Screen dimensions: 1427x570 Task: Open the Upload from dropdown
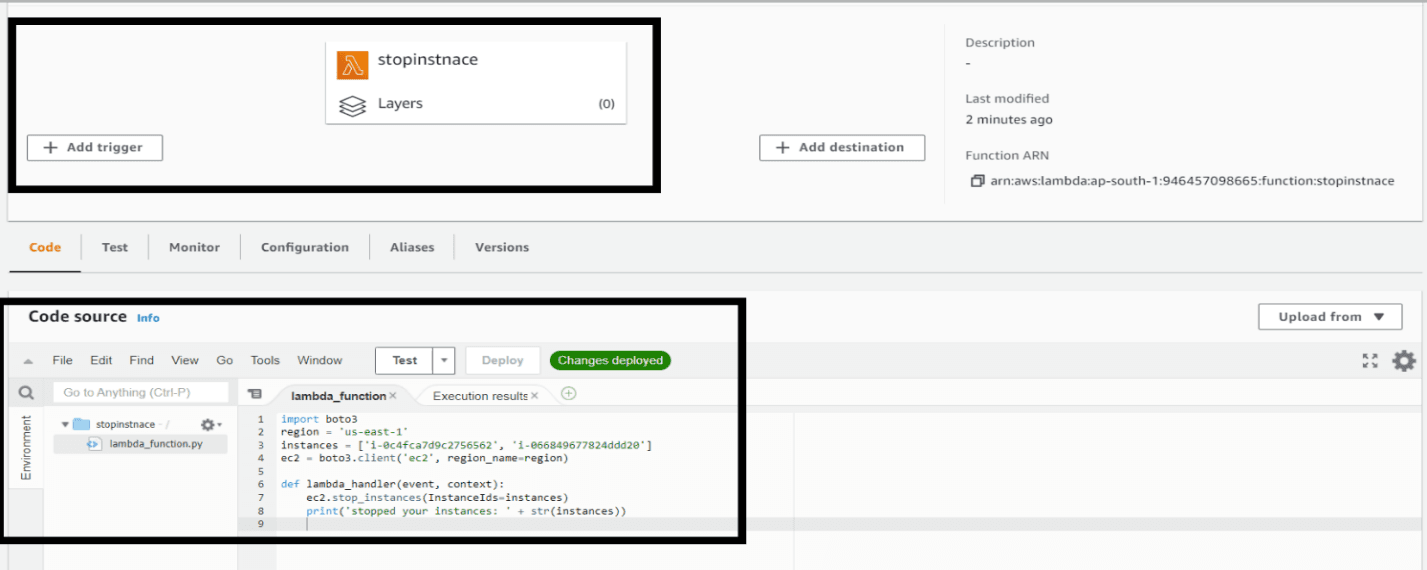1330,317
